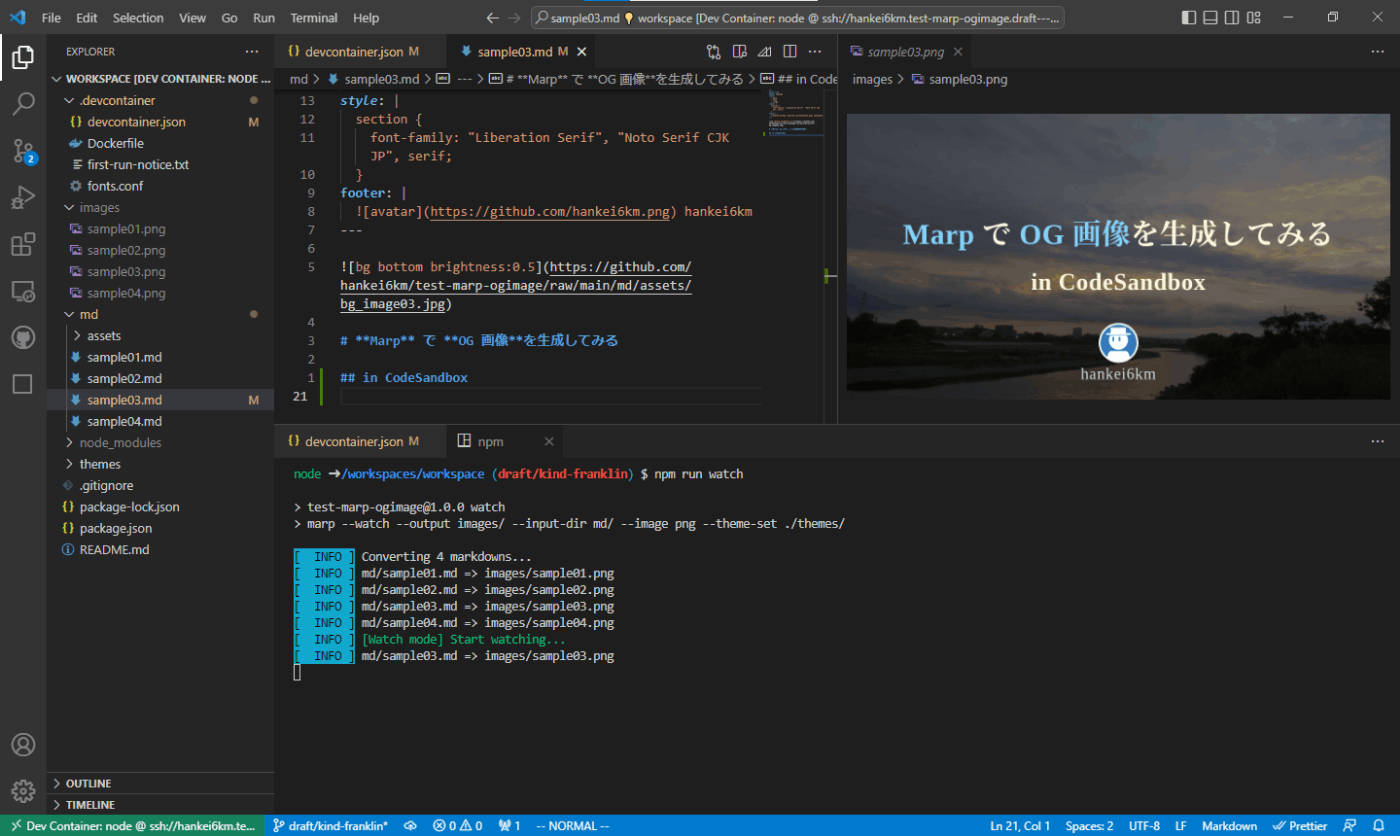This screenshot has width=1400, height=836.
Task: Click LF end of line selector
Action: tap(1181, 826)
